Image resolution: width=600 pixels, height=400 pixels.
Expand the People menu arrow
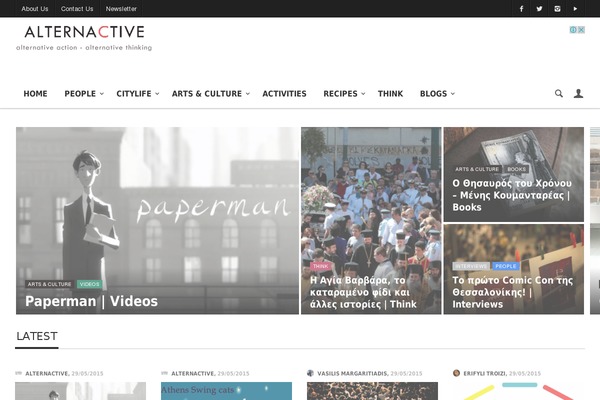(x=102, y=93)
